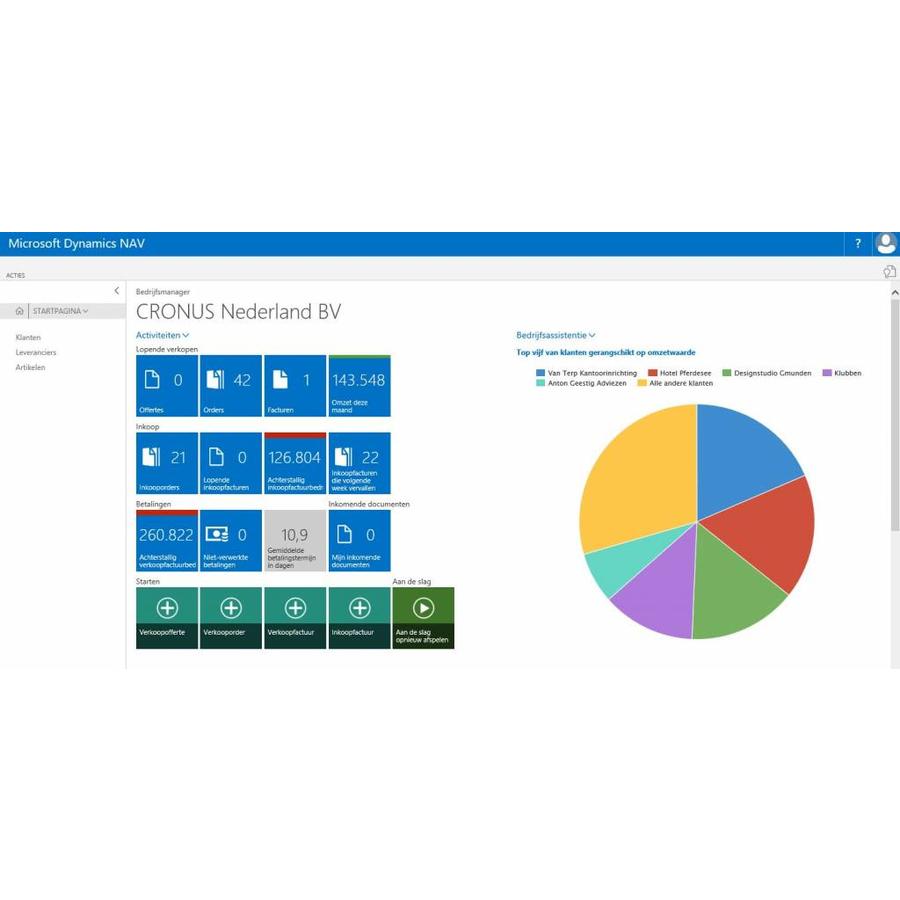Click the Aan de slag group label
This screenshot has height=900, width=900.
click(x=412, y=581)
